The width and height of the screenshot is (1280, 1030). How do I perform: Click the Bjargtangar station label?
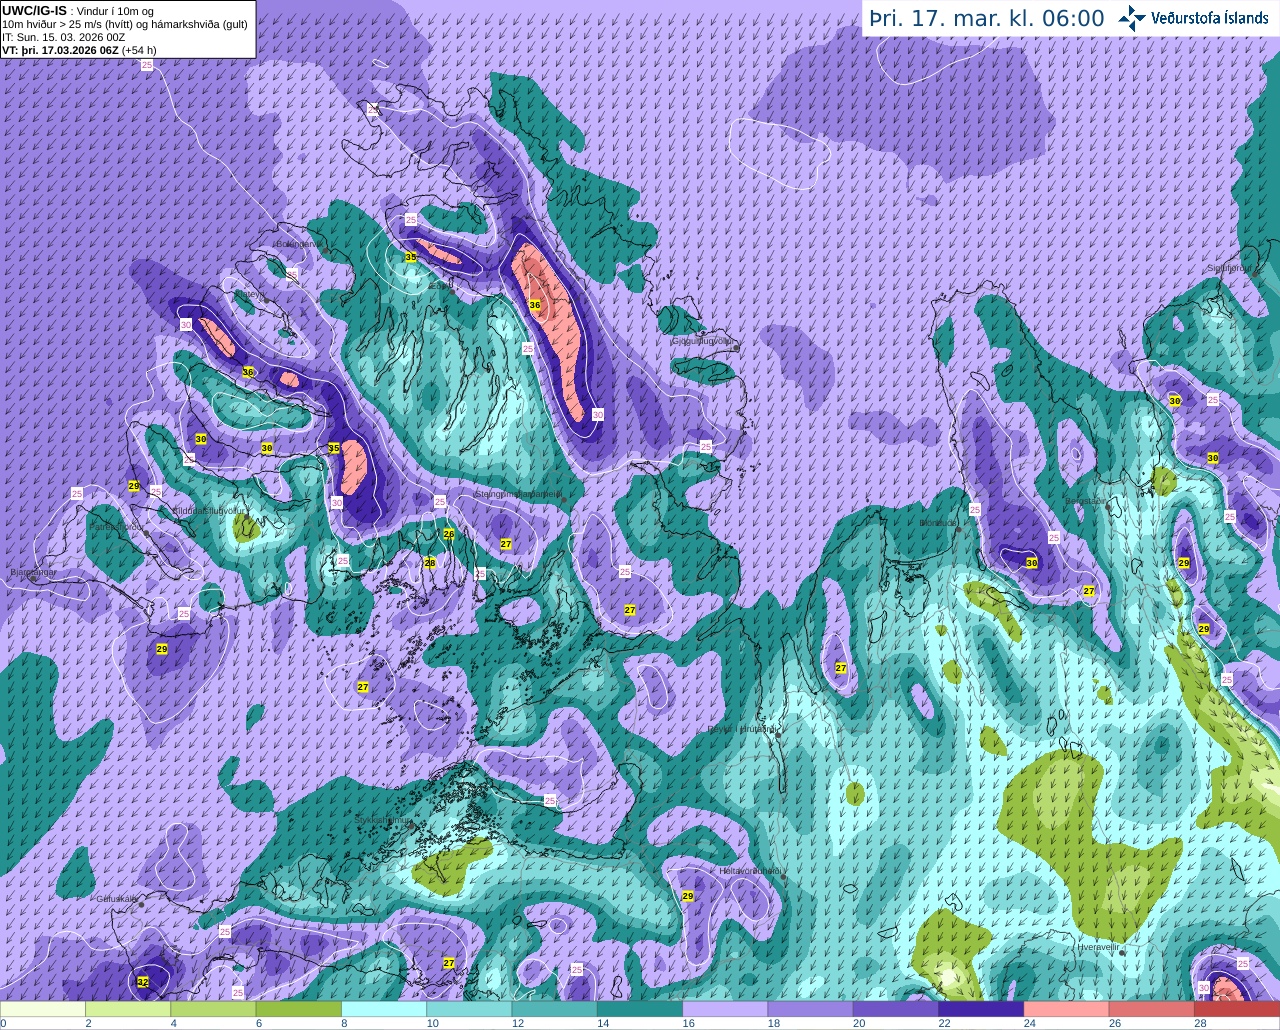click(x=33, y=573)
